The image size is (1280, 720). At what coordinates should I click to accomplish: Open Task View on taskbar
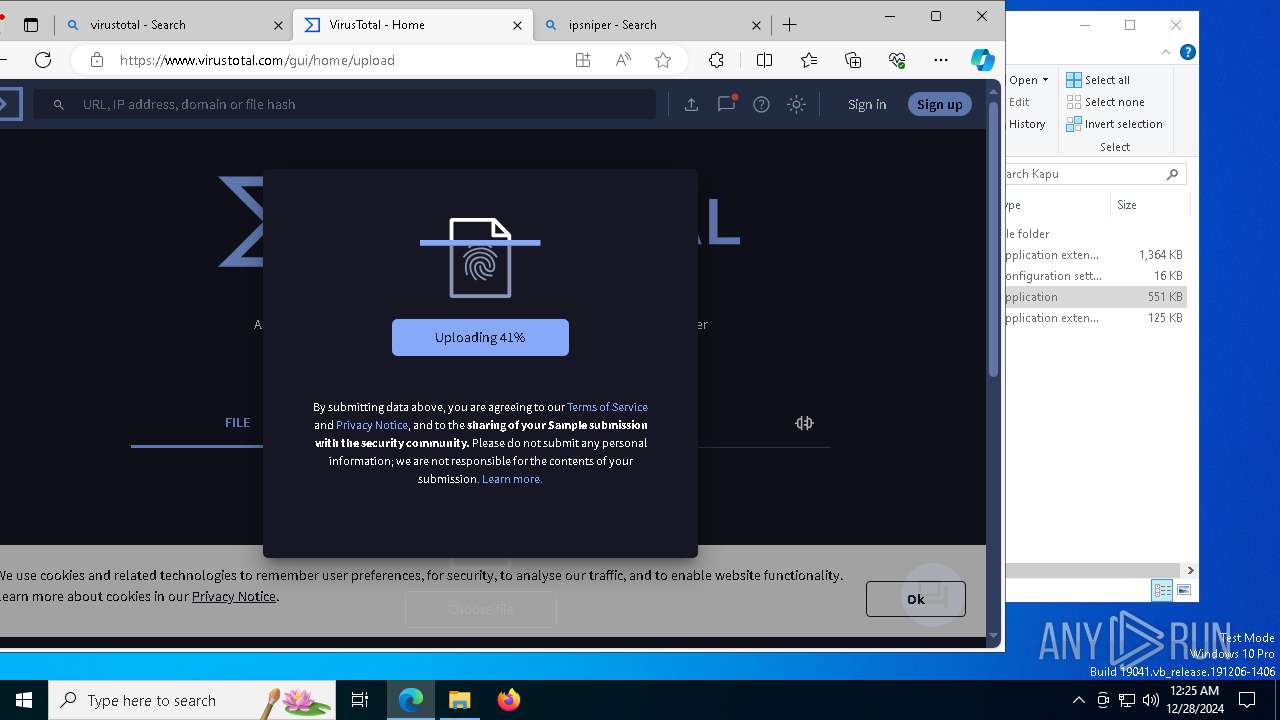tap(360, 700)
